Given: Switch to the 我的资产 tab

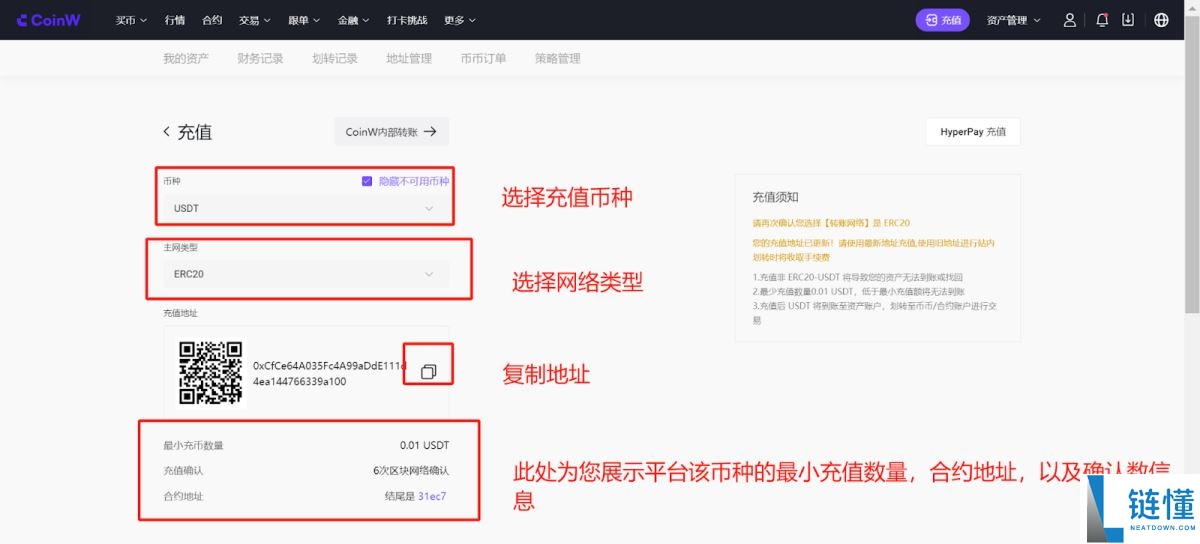Looking at the screenshot, I should (186, 58).
